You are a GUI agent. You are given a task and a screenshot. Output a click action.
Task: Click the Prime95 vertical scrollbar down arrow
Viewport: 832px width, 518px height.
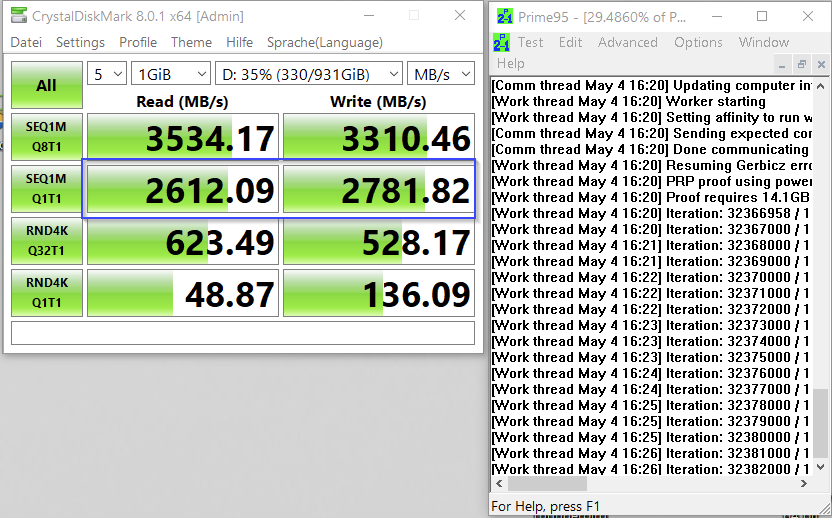click(820, 467)
